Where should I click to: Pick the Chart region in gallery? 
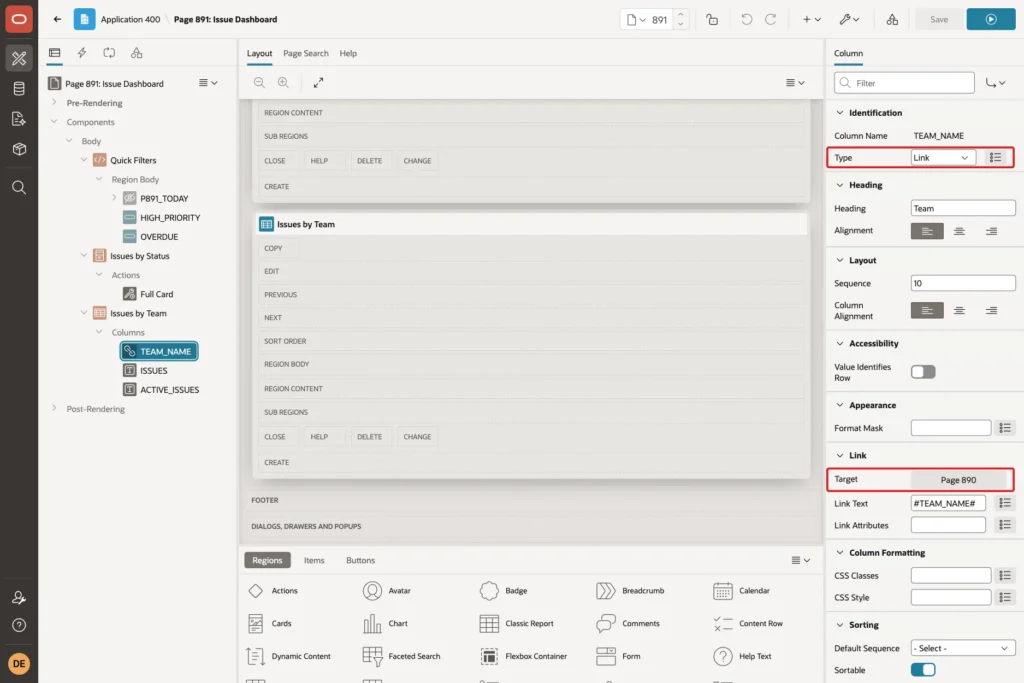coord(385,624)
